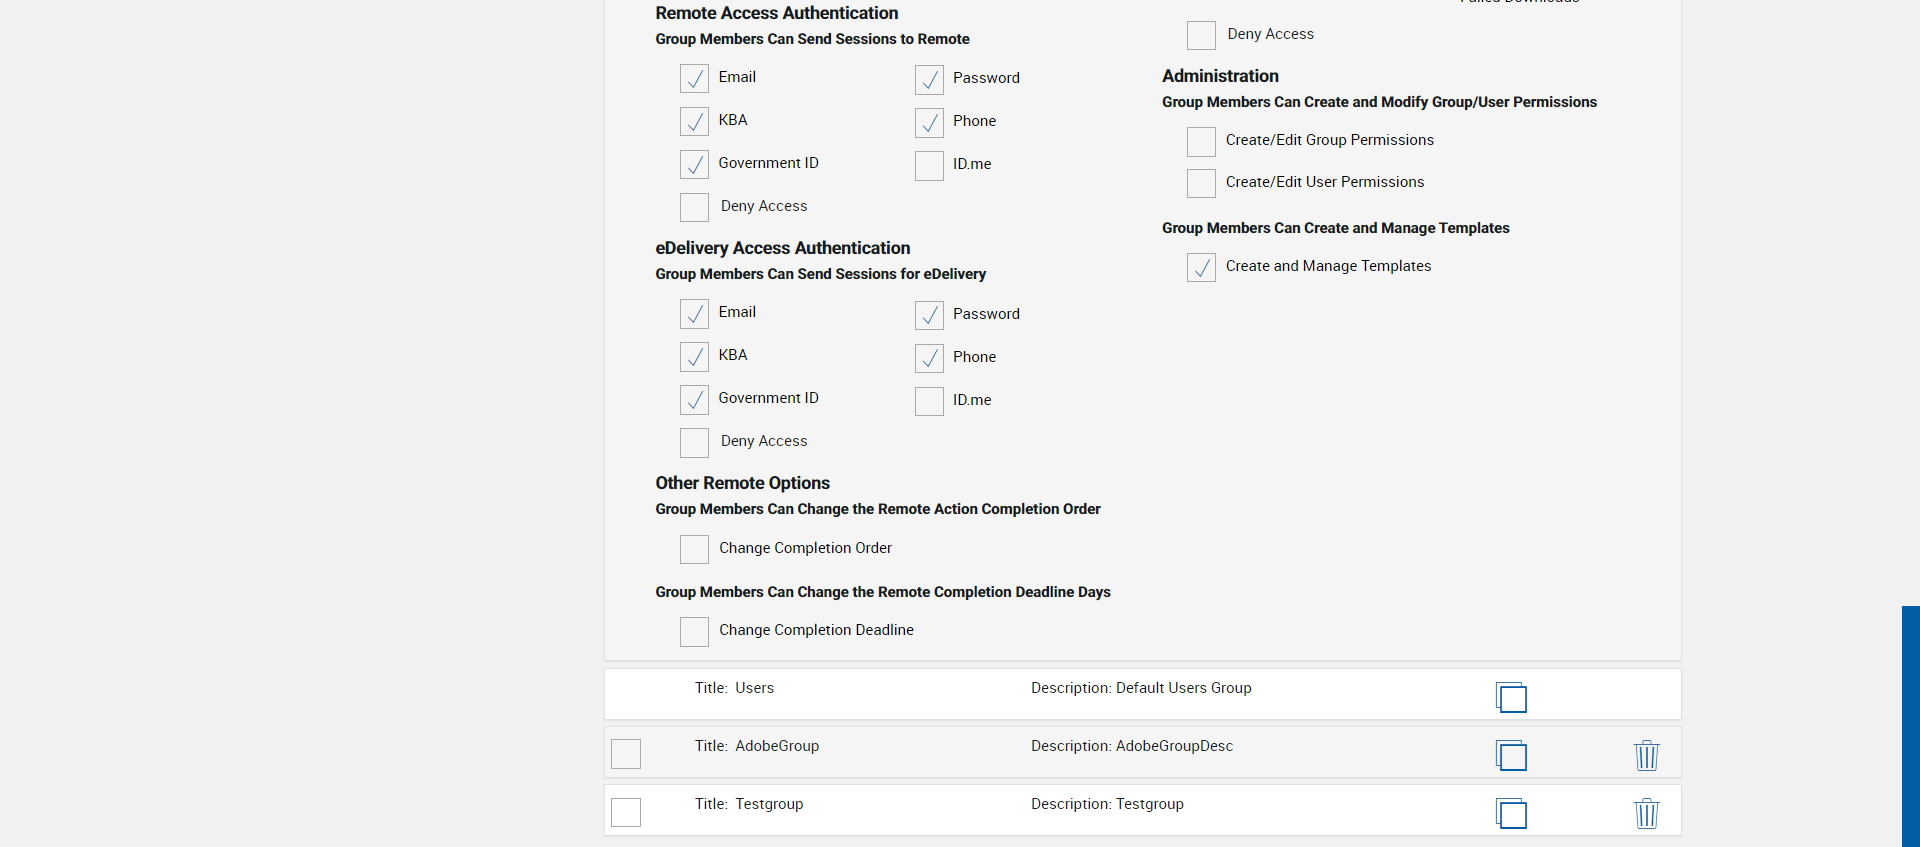Click the 'eDelivery Access Authentication' heading
Viewport: 1920px width, 847px height.
(783, 248)
